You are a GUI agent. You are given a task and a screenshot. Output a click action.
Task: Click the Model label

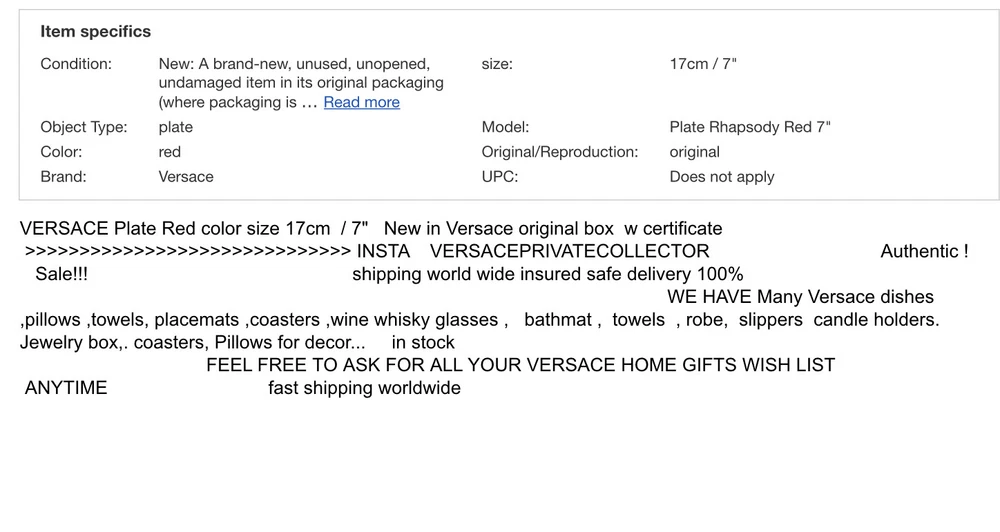505,127
